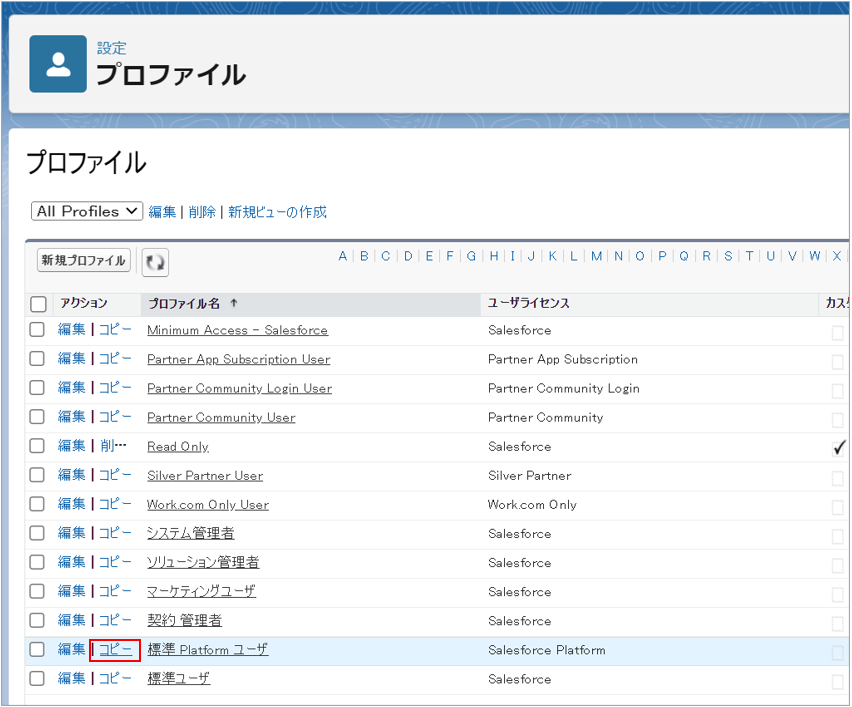Click 新規ビューの作成 link
This screenshot has height=707, width=852.
(277, 212)
